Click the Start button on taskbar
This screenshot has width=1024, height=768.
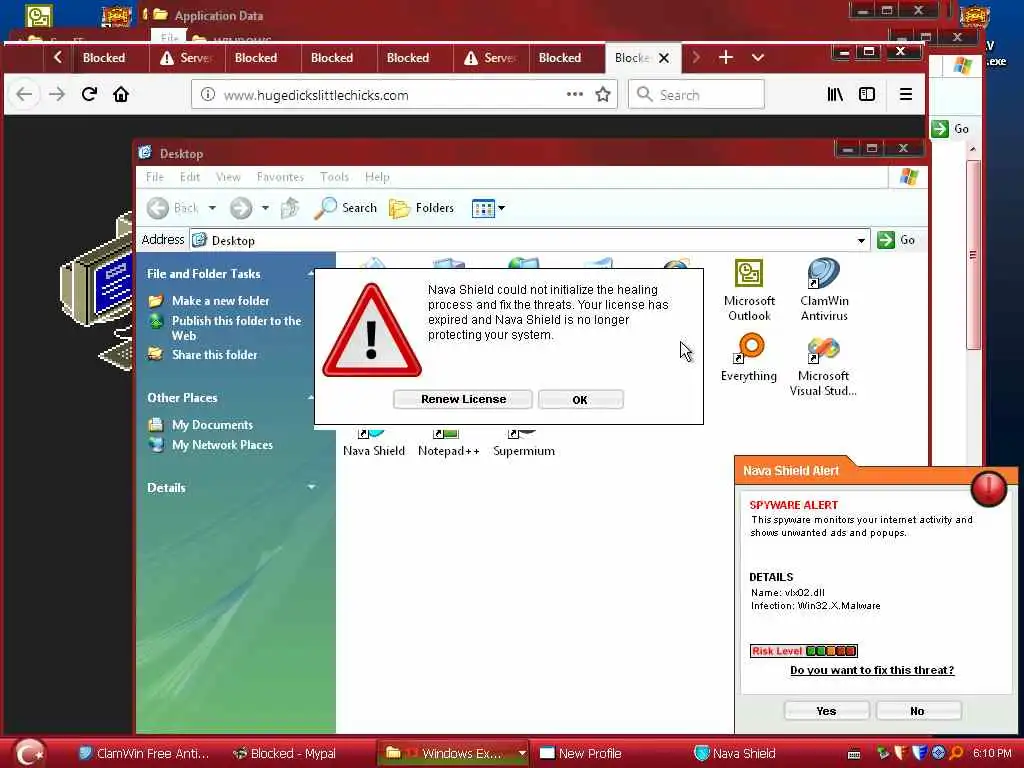pyautogui.click(x=29, y=752)
